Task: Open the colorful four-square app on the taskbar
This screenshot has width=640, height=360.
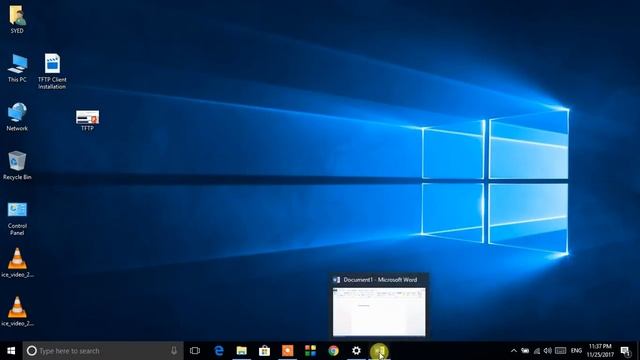Action: (x=310, y=351)
